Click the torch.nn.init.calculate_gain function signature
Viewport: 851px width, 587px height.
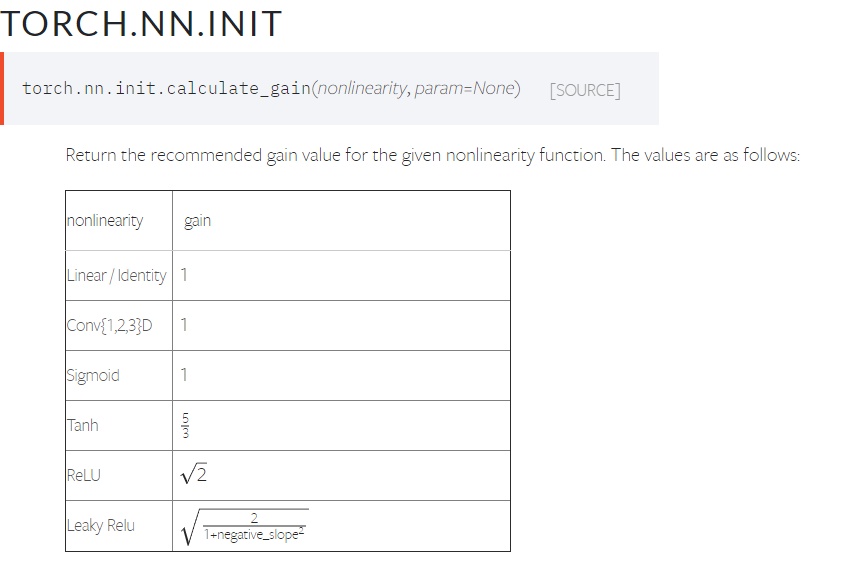click(x=271, y=88)
